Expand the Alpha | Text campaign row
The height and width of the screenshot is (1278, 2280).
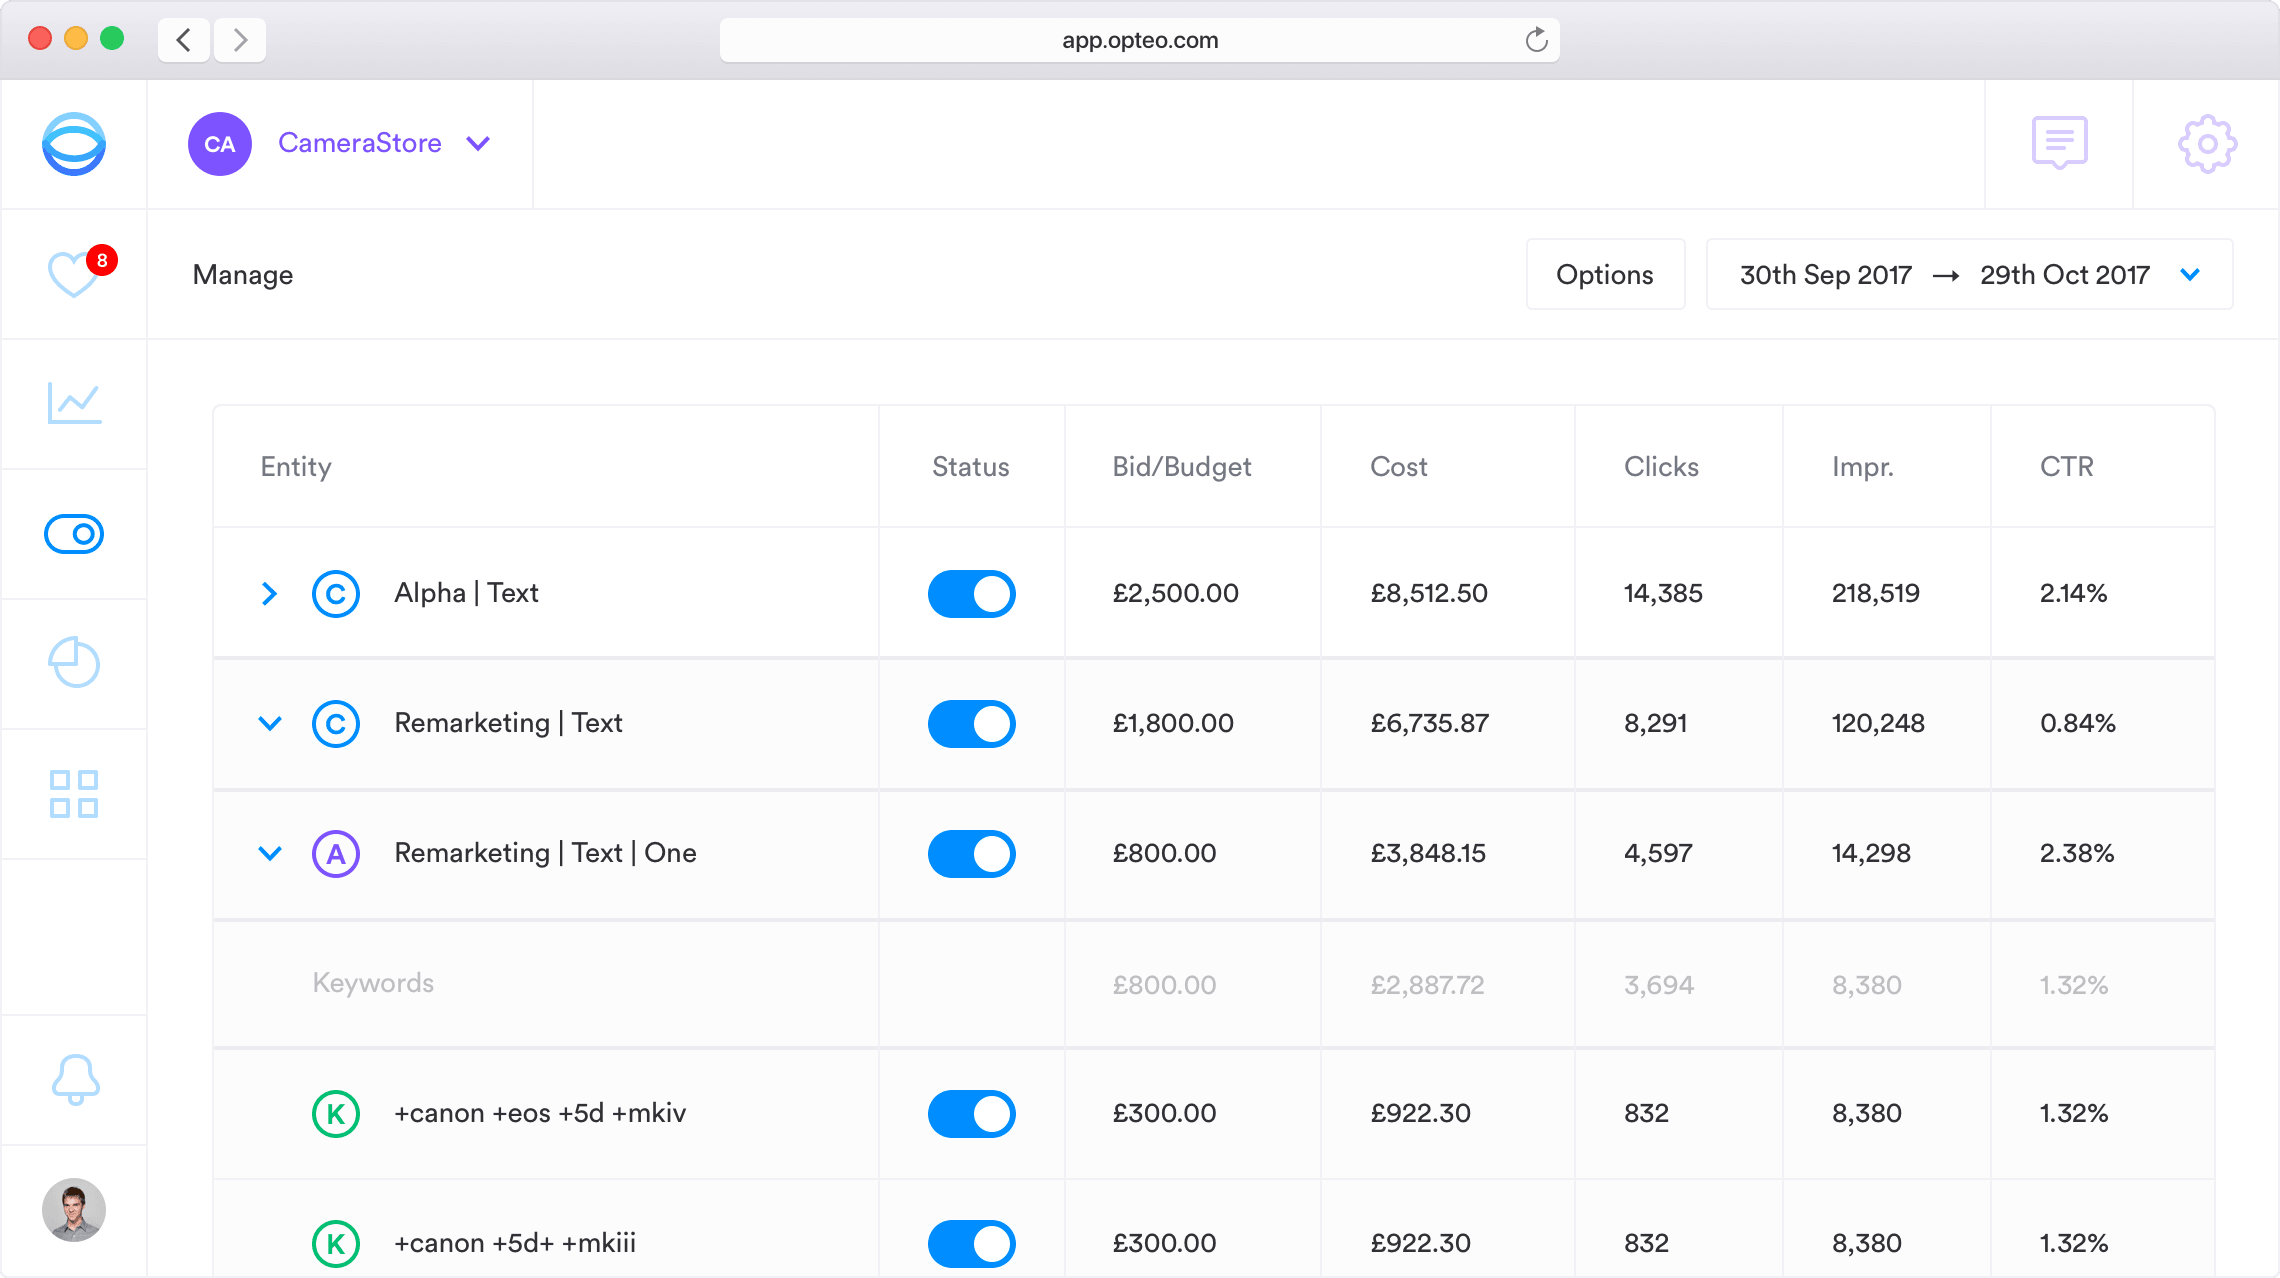pos(269,594)
